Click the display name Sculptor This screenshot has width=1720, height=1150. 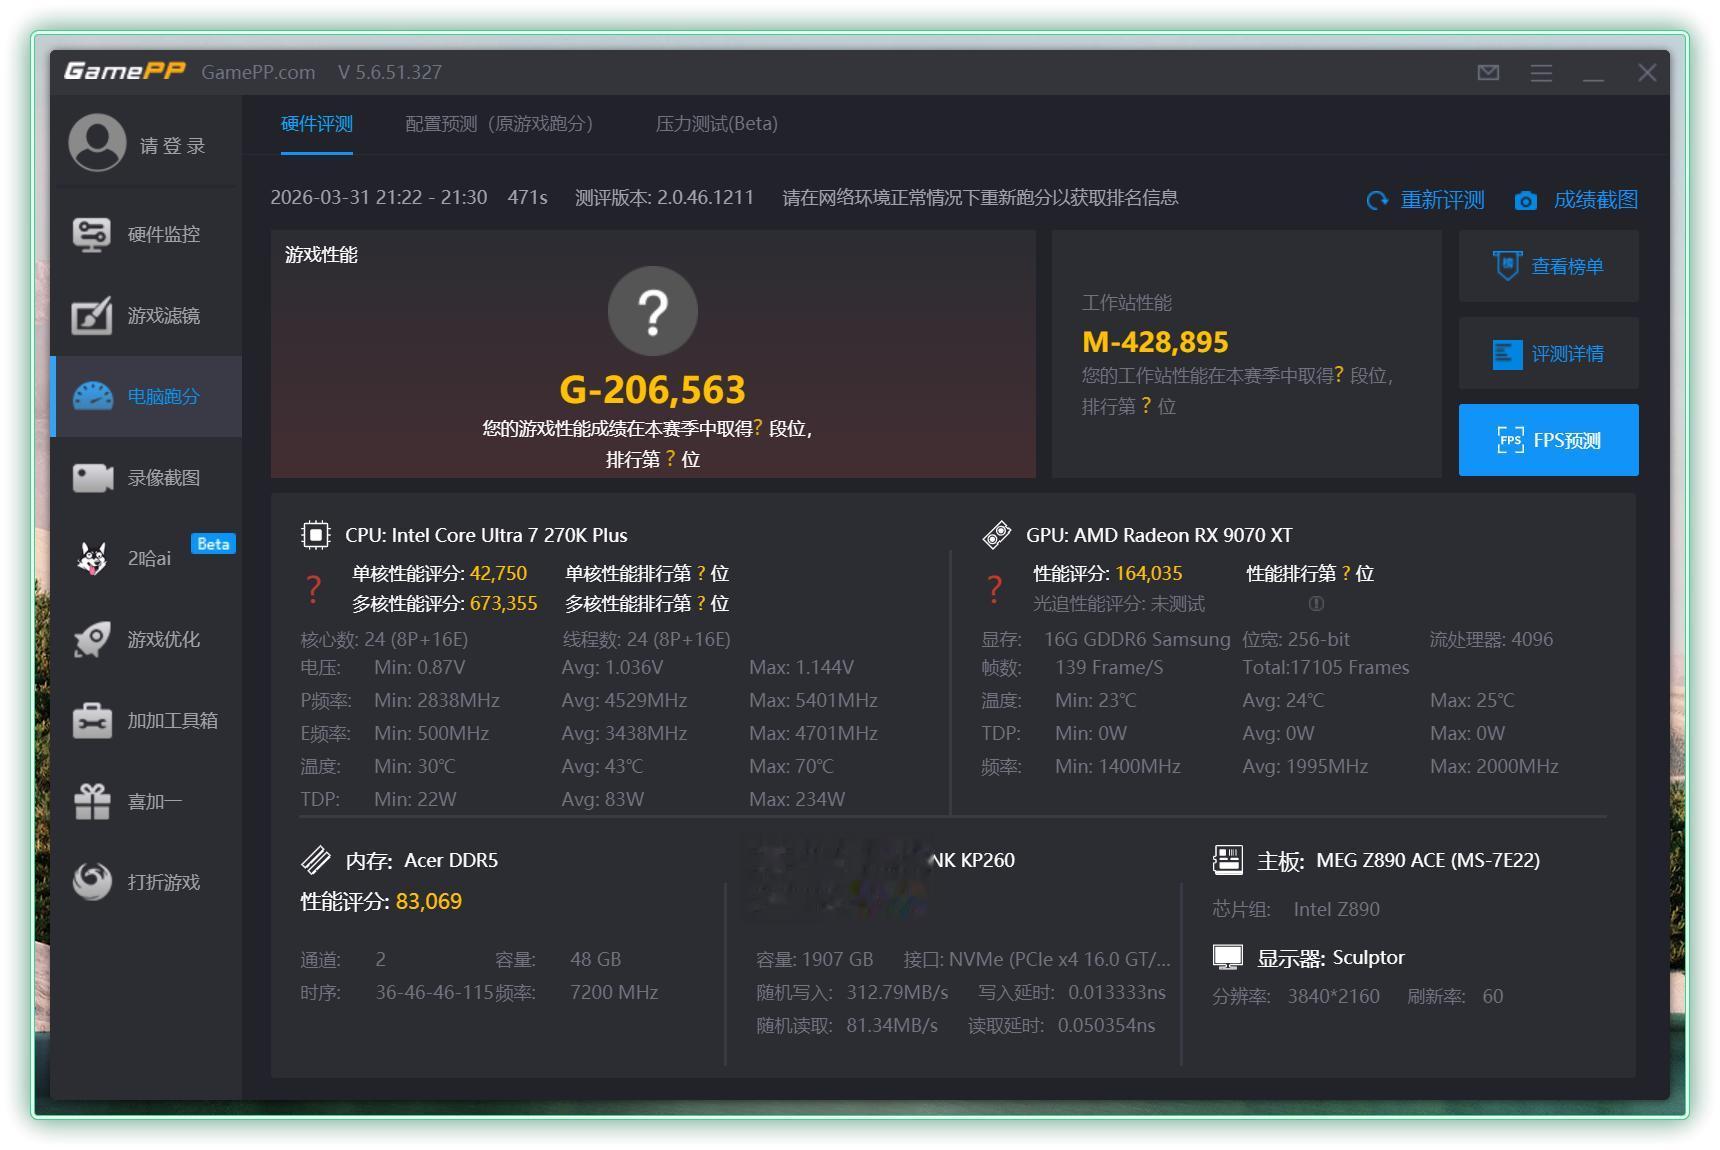pyautogui.click(x=1368, y=957)
